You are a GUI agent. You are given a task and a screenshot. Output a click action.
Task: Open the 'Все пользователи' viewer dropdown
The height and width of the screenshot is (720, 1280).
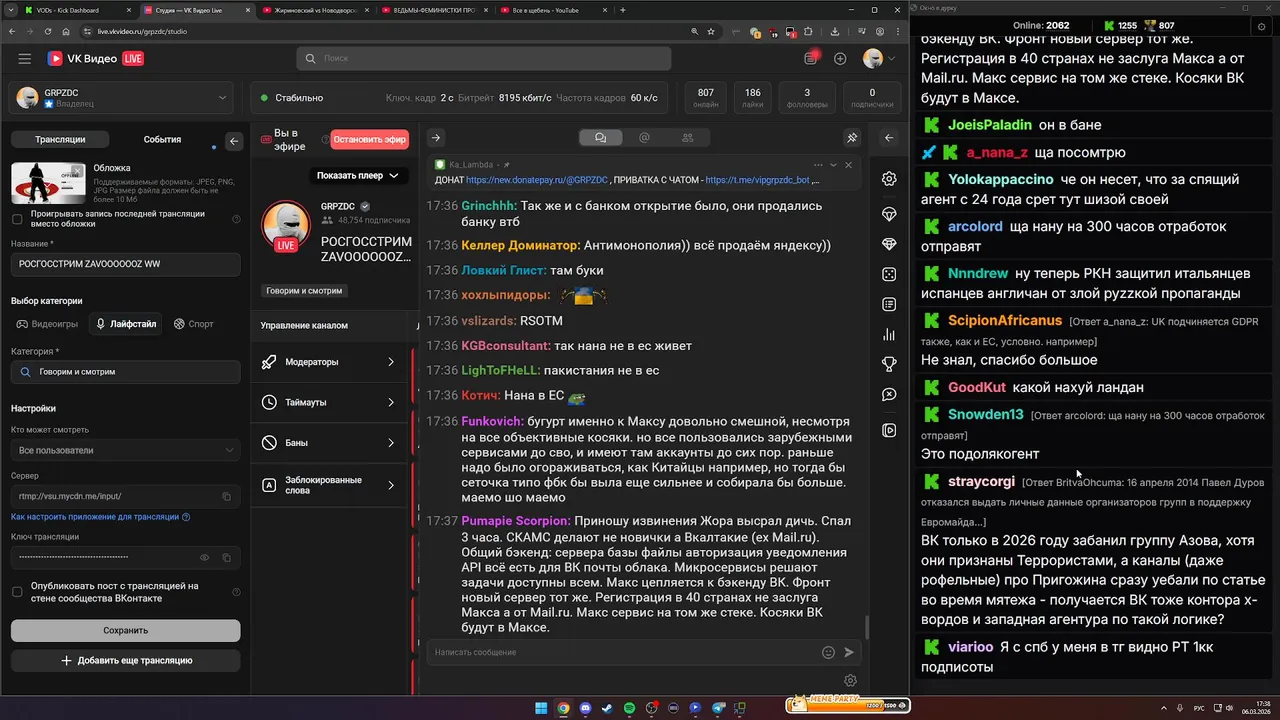point(125,450)
